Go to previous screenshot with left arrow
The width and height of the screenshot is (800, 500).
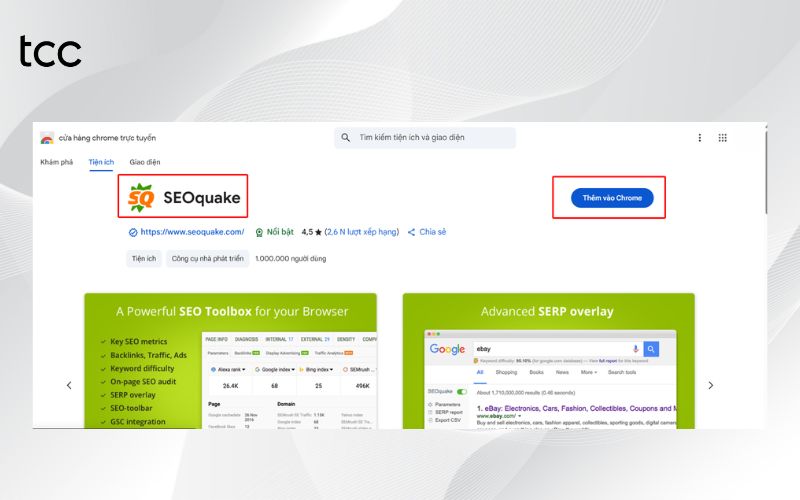(69, 385)
